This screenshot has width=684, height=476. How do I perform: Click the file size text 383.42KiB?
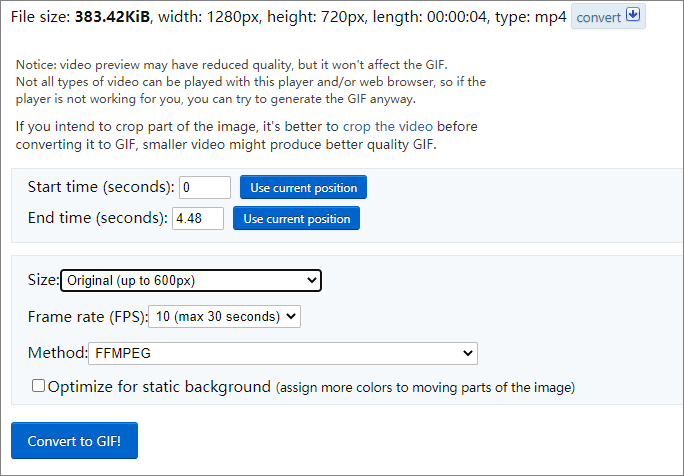[x=112, y=17]
